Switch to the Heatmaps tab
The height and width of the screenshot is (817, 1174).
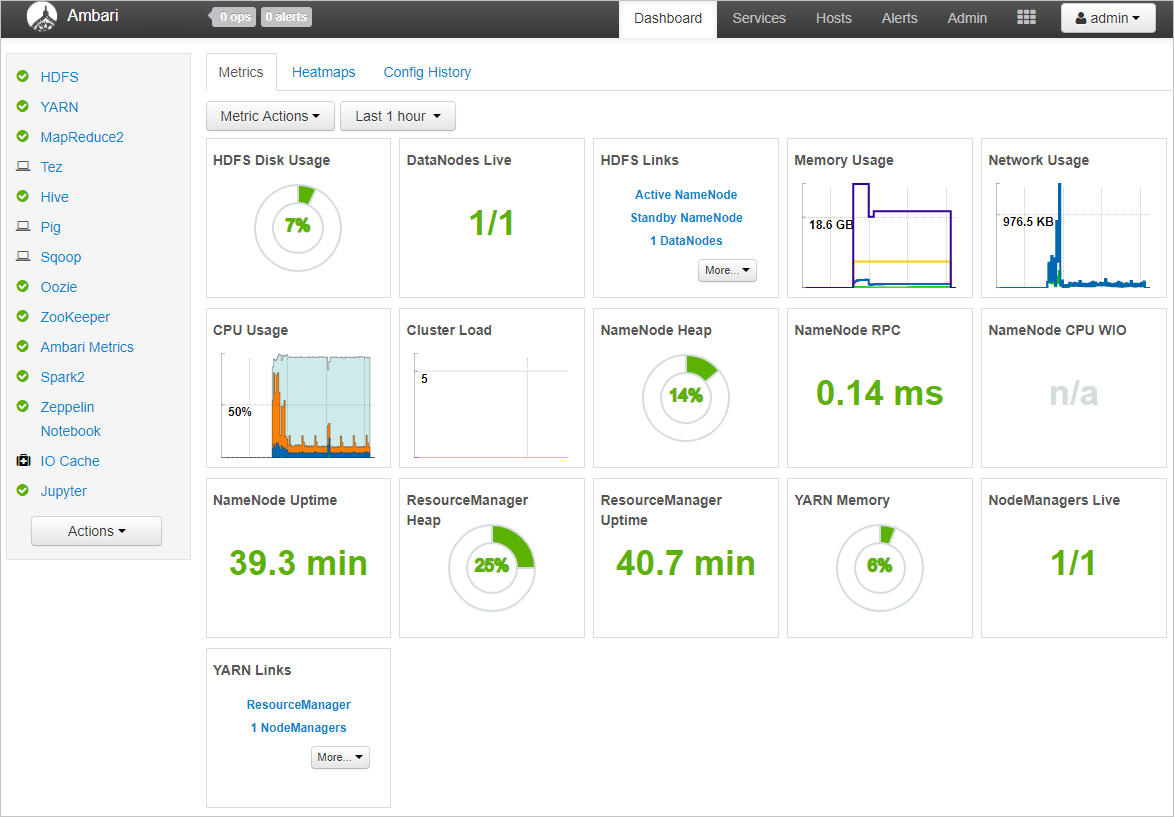pos(324,72)
